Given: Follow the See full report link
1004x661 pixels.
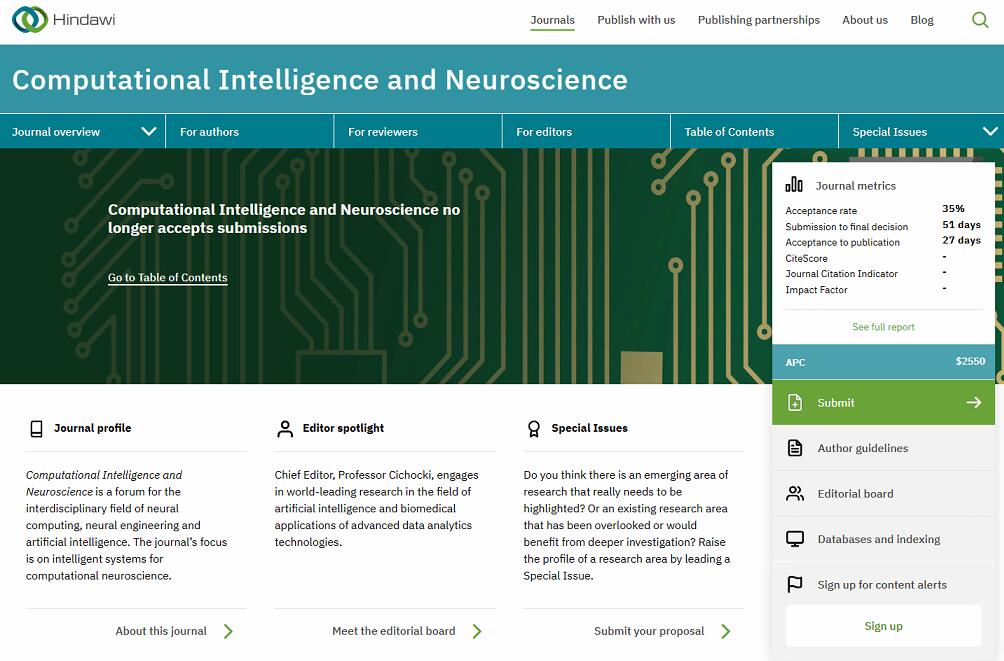Looking at the screenshot, I should (883, 327).
